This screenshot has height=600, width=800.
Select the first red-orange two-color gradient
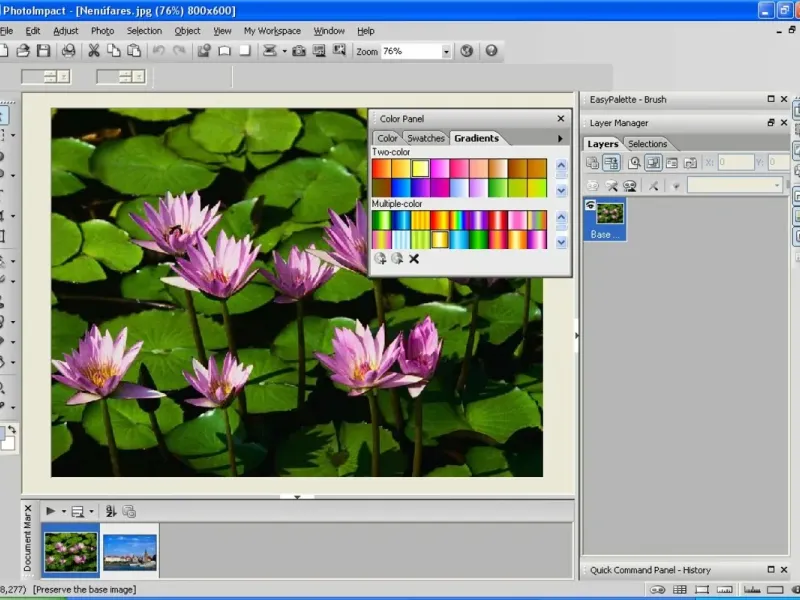pos(381,169)
